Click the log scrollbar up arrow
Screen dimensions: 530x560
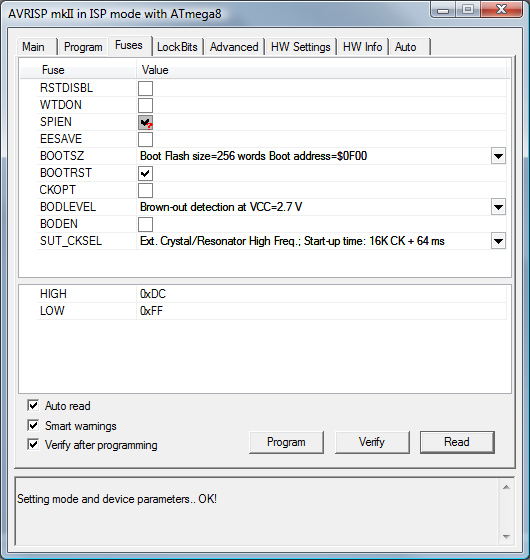coord(506,488)
